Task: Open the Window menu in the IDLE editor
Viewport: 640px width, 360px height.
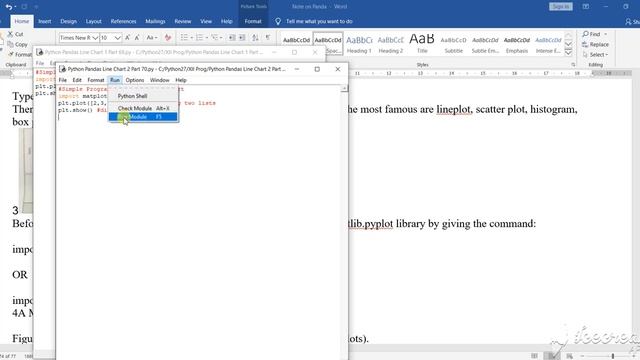Action: pos(159,80)
